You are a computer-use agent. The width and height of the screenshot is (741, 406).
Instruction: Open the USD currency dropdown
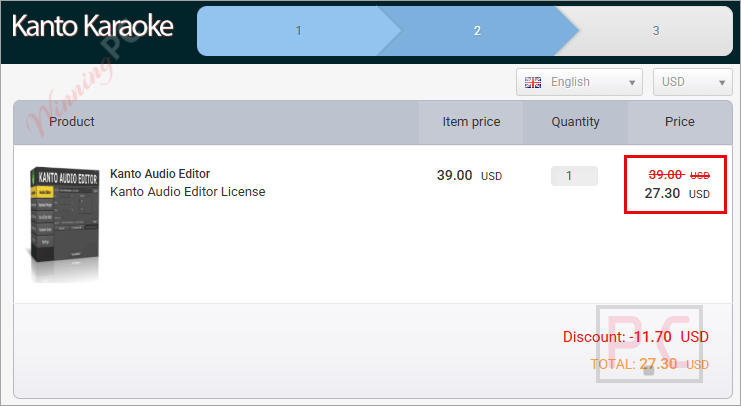(692, 82)
